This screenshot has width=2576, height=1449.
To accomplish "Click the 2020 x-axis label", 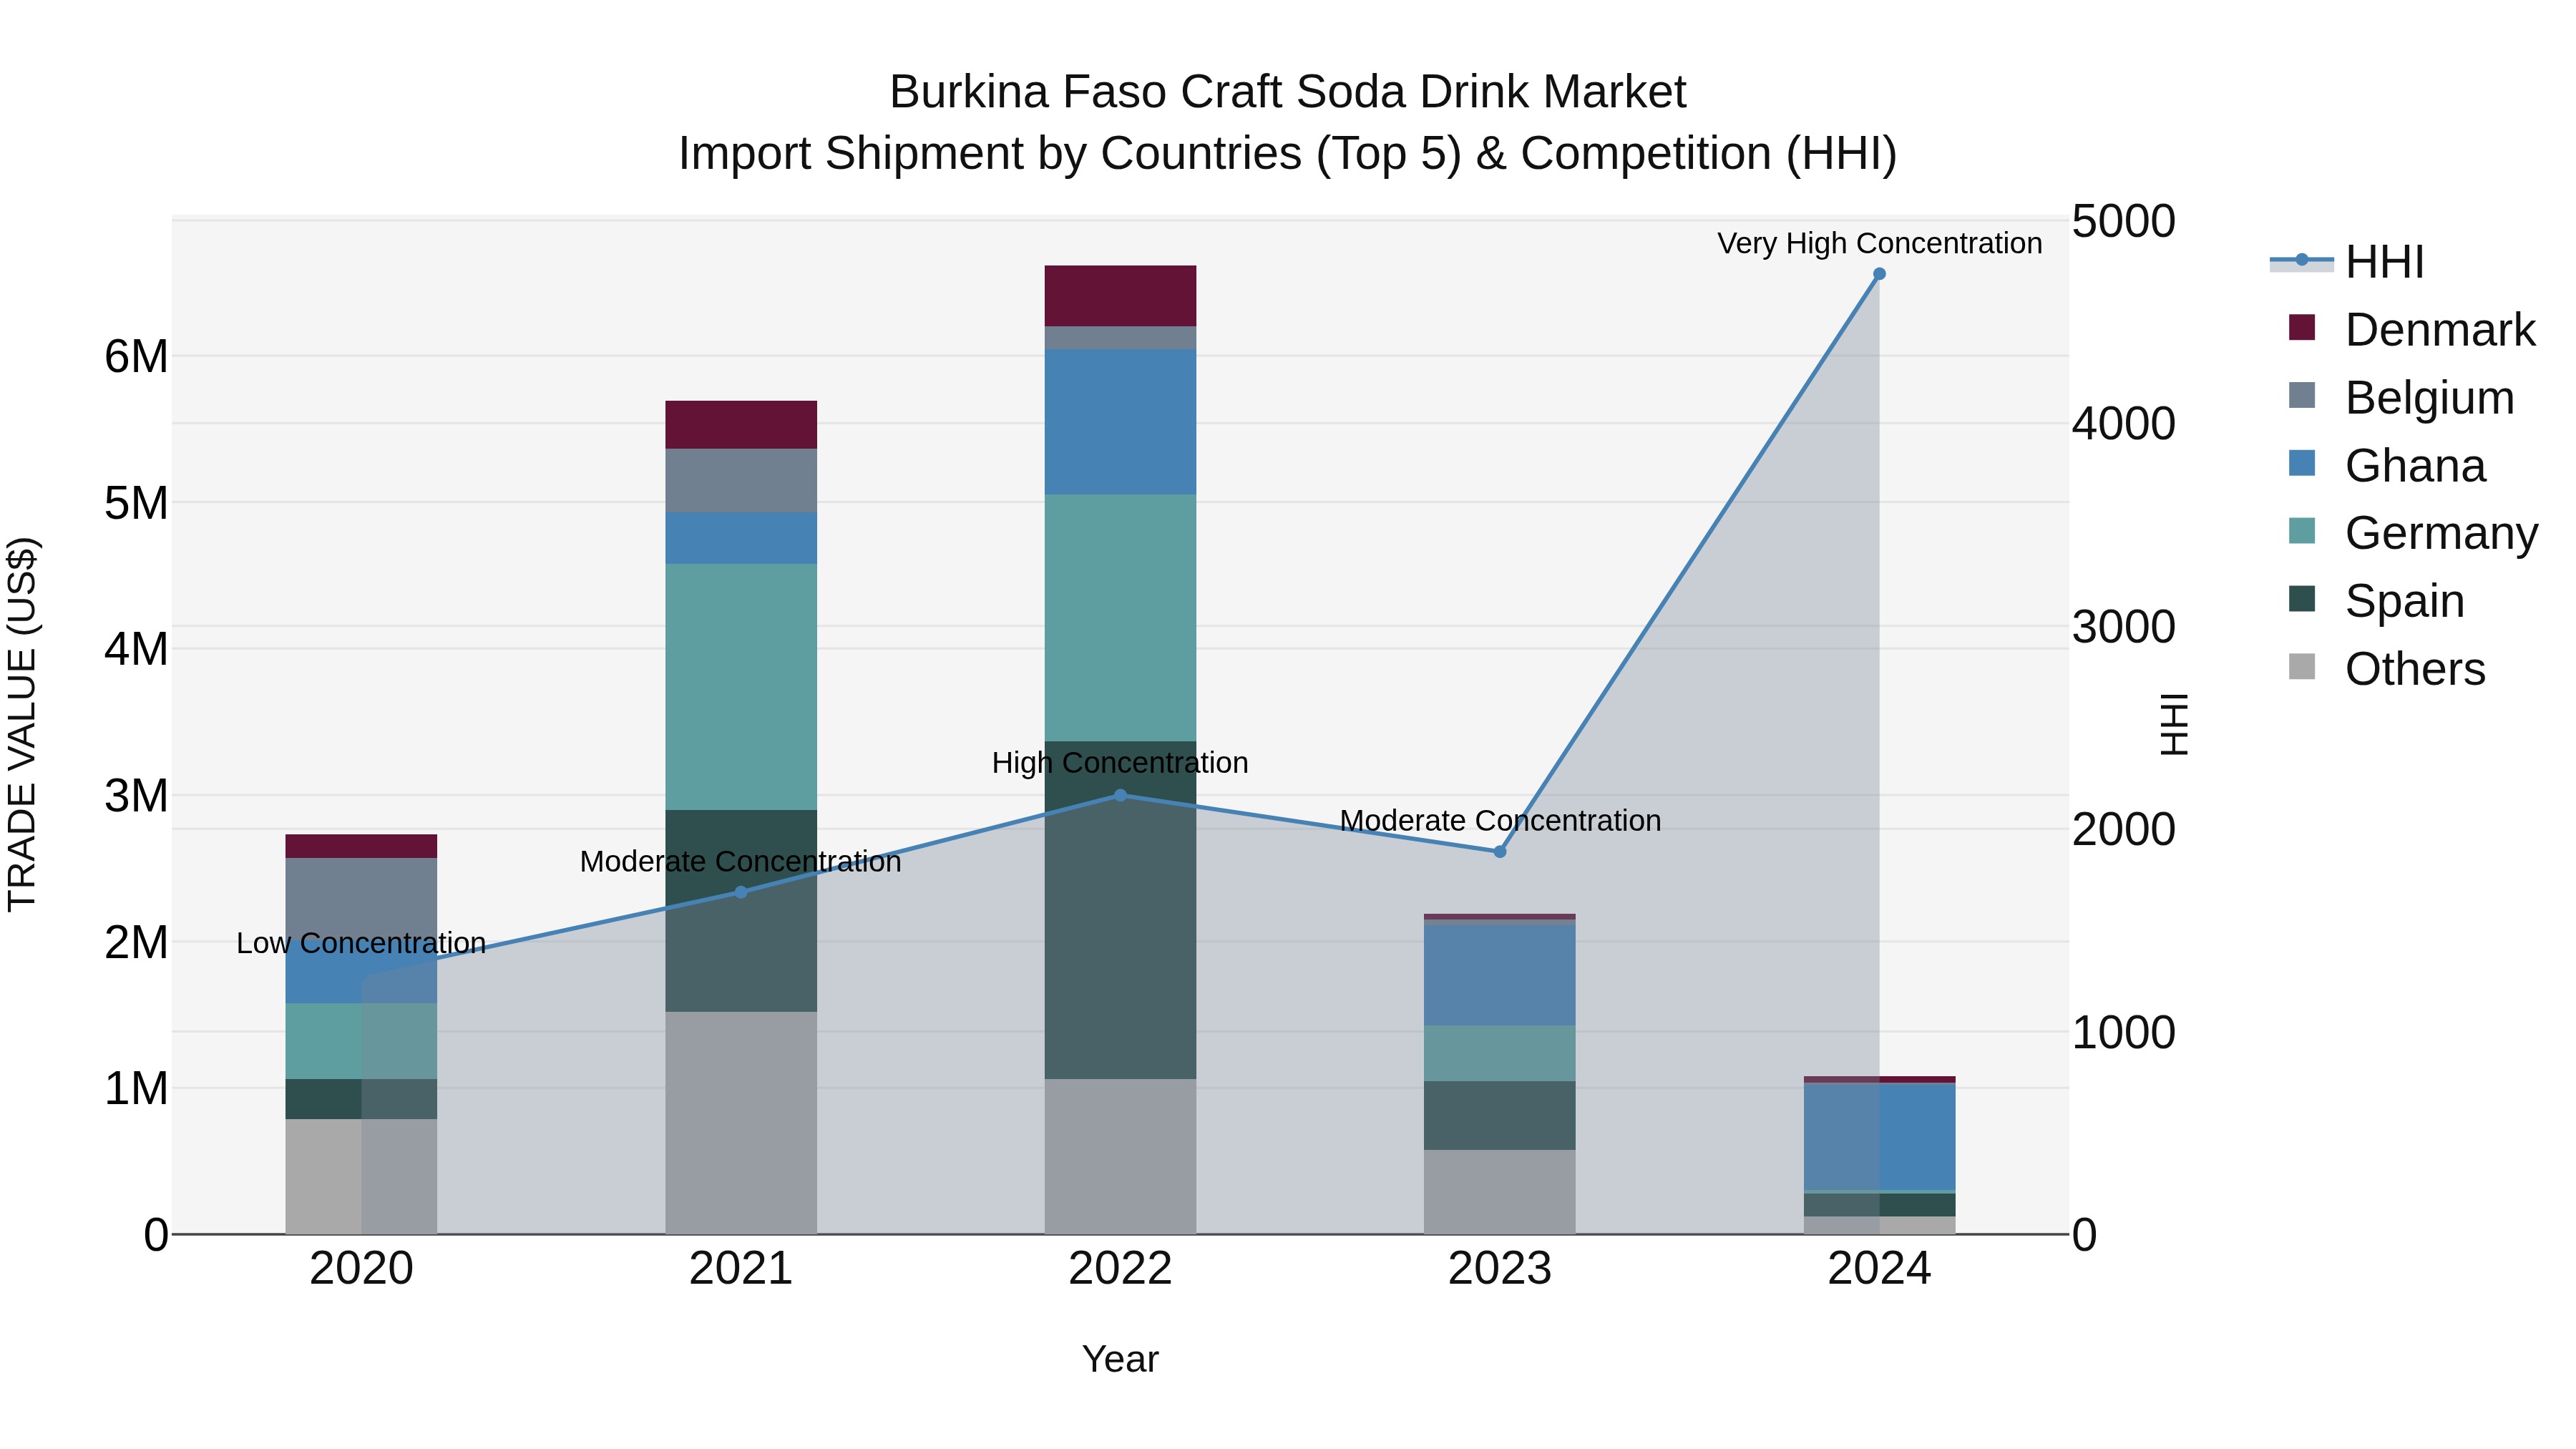I will pyautogui.click(x=362, y=1269).
